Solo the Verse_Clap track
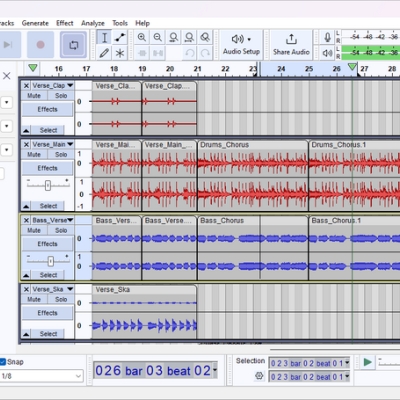This screenshot has width=400, height=400. pyautogui.click(x=61, y=96)
